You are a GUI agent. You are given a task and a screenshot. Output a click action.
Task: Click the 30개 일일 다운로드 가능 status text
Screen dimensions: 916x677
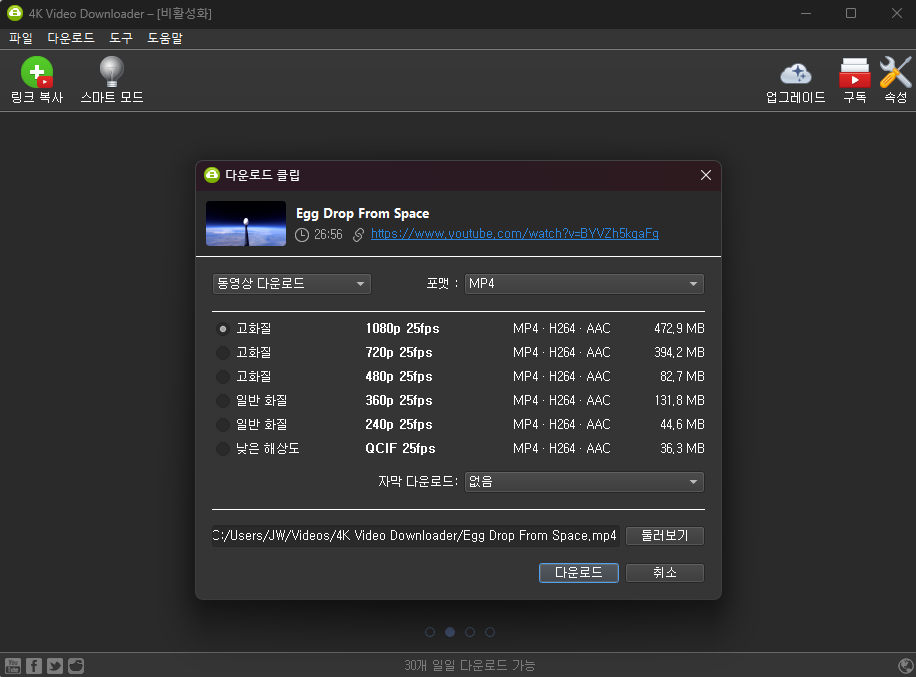click(470, 665)
